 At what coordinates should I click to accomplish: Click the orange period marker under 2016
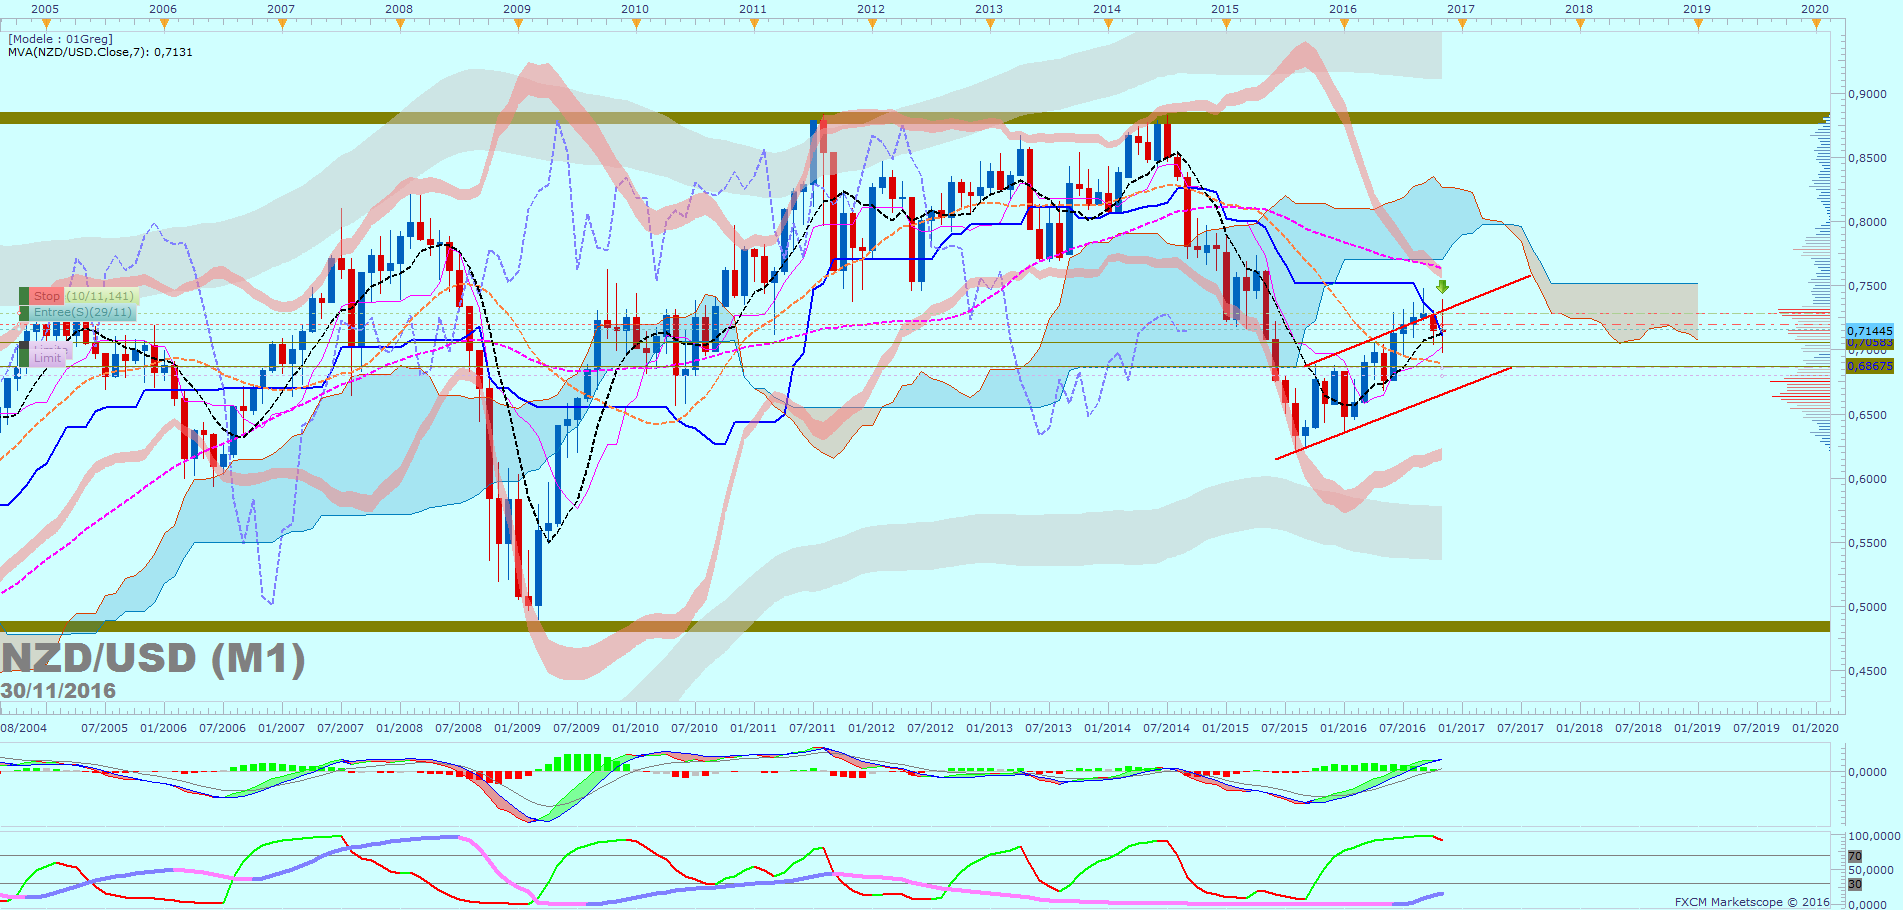[x=1343, y=24]
